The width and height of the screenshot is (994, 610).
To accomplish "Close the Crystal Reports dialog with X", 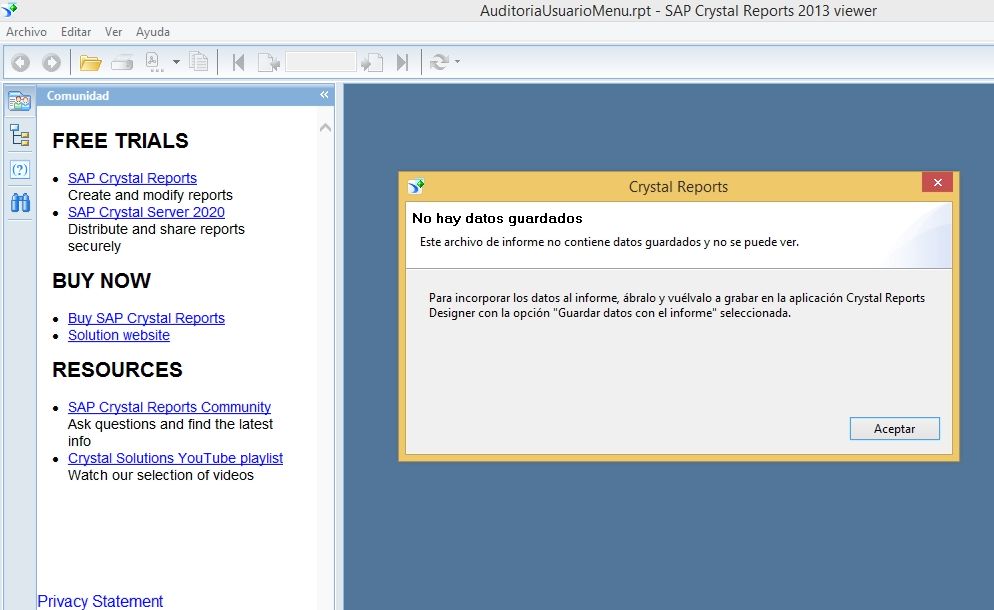I will (938, 183).
